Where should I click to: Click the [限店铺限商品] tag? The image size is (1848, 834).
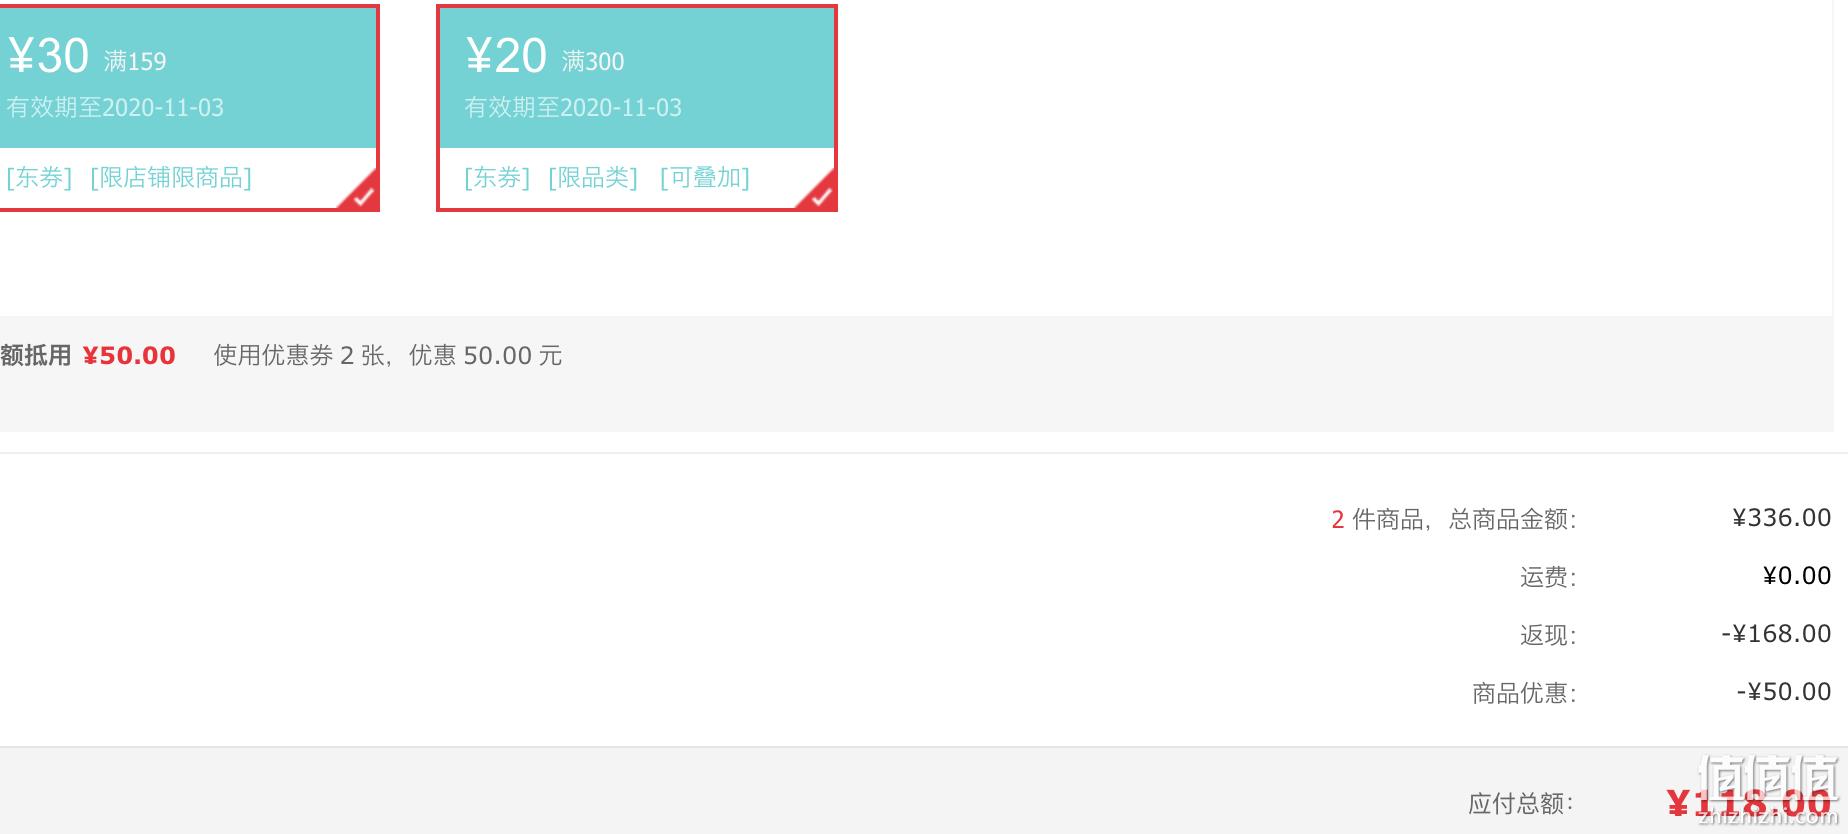coord(171,178)
